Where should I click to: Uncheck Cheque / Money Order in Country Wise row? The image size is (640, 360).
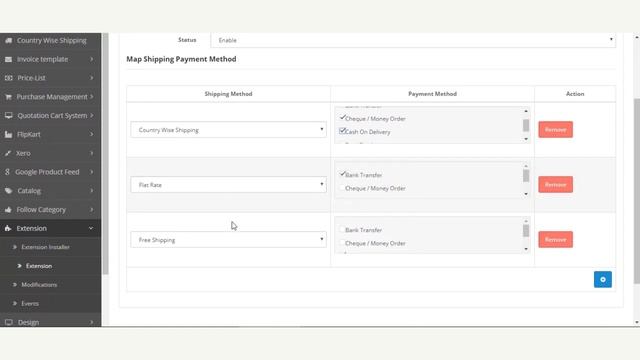click(x=342, y=118)
